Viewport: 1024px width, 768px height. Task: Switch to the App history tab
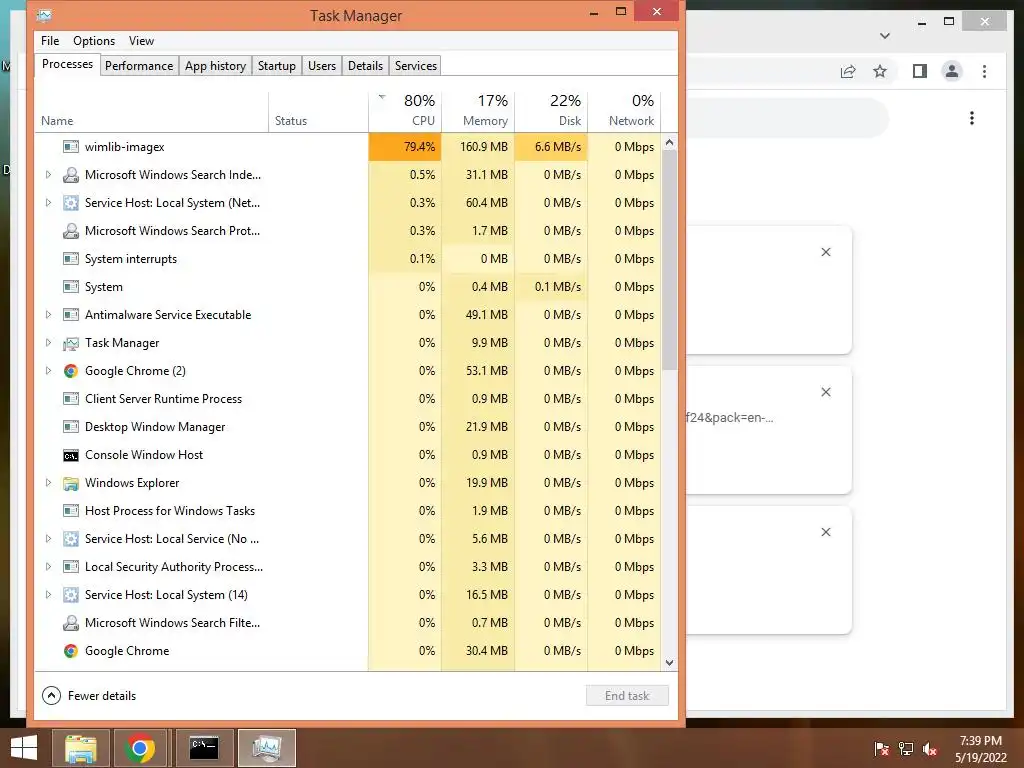point(216,66)
